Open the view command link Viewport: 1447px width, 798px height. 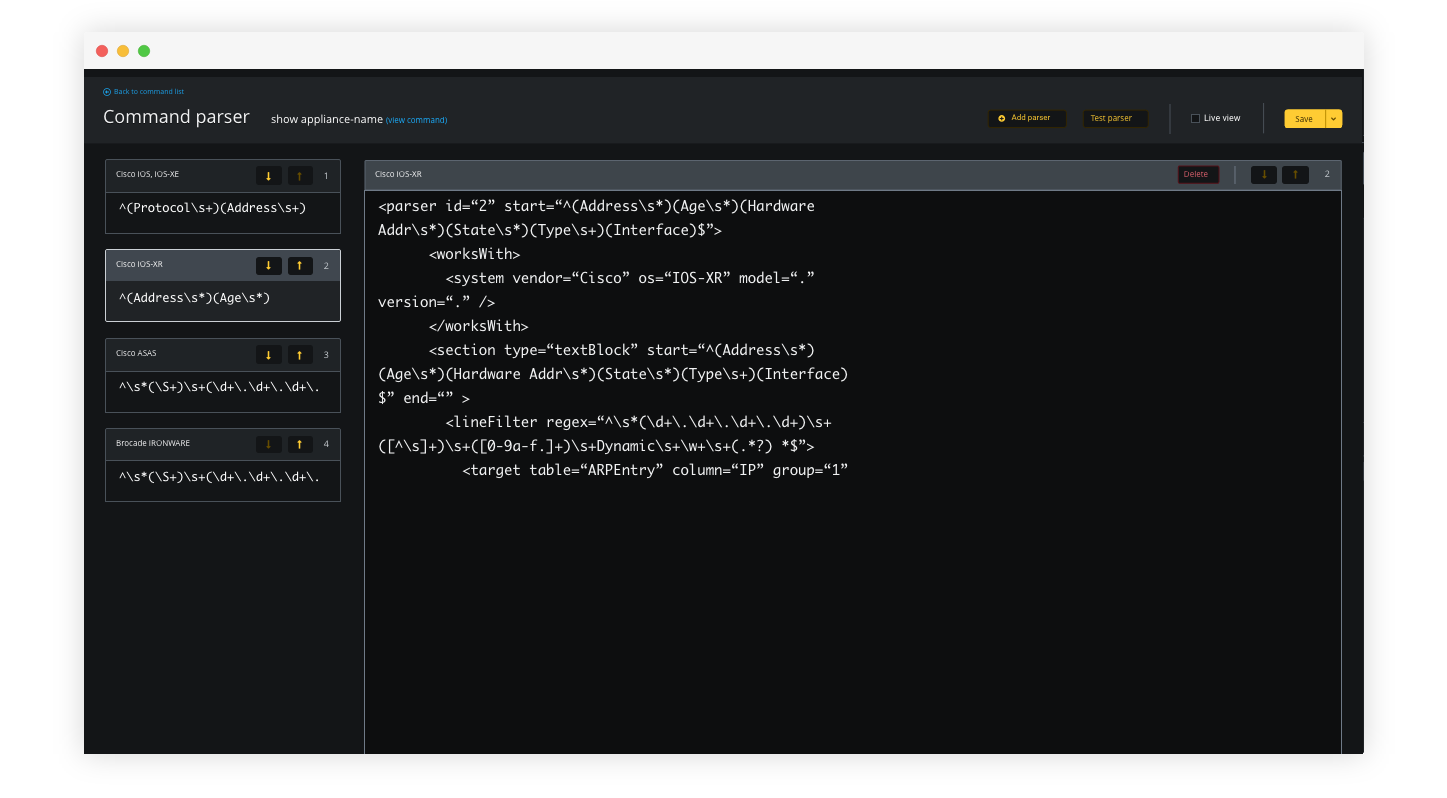[416, 120]
